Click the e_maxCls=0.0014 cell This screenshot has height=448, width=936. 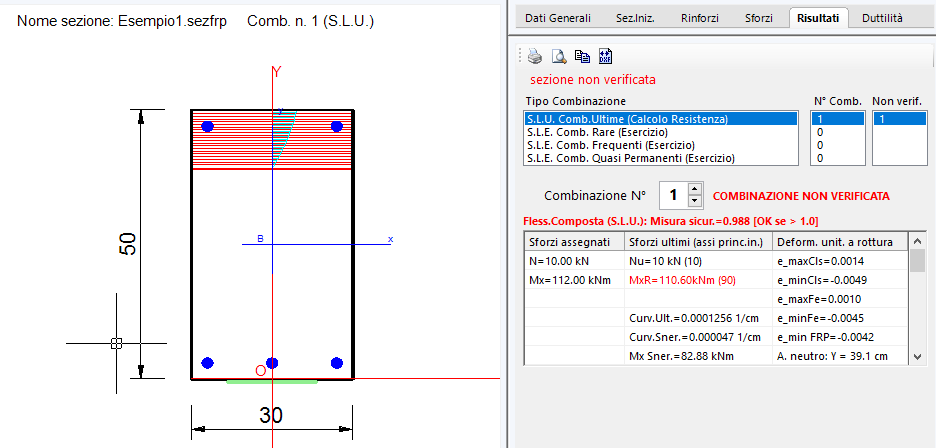tap(840, 261)
